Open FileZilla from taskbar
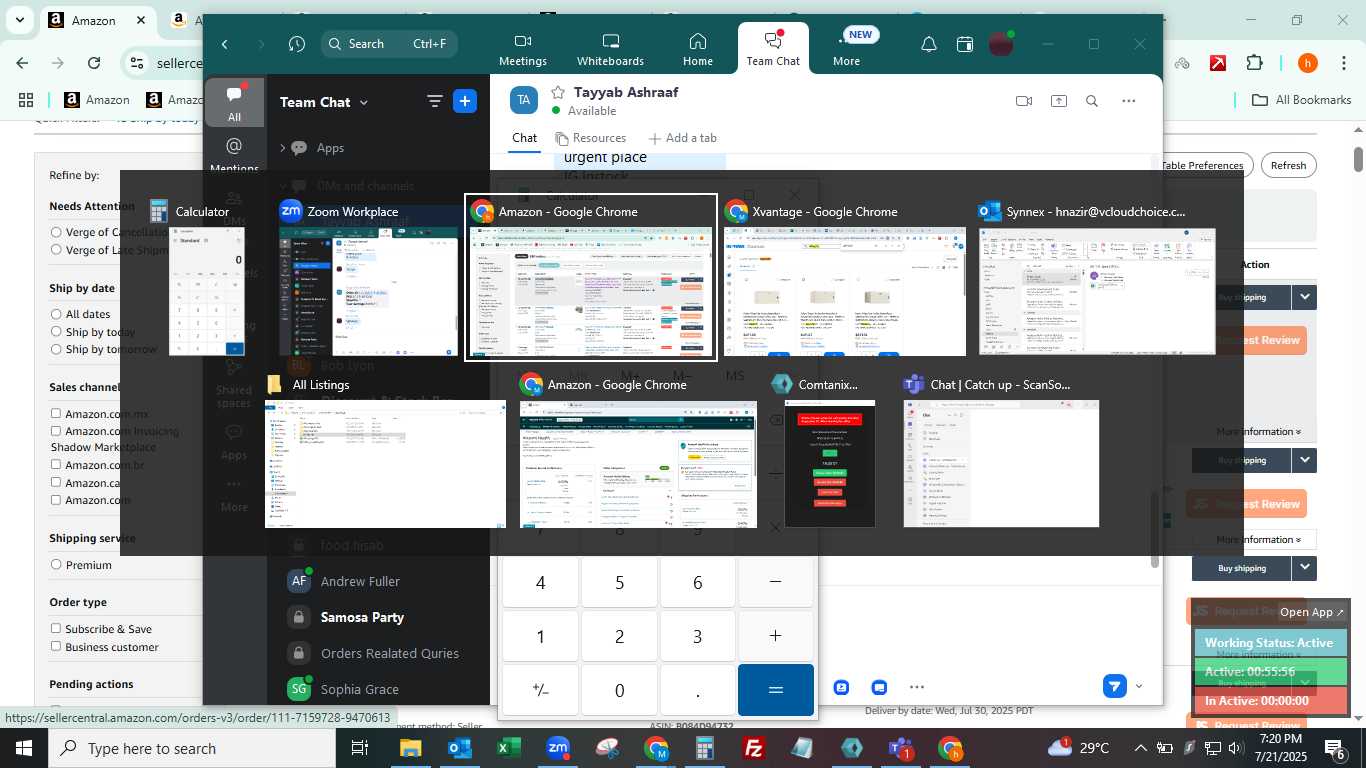The image size is (1366, 768). point(754,748)
